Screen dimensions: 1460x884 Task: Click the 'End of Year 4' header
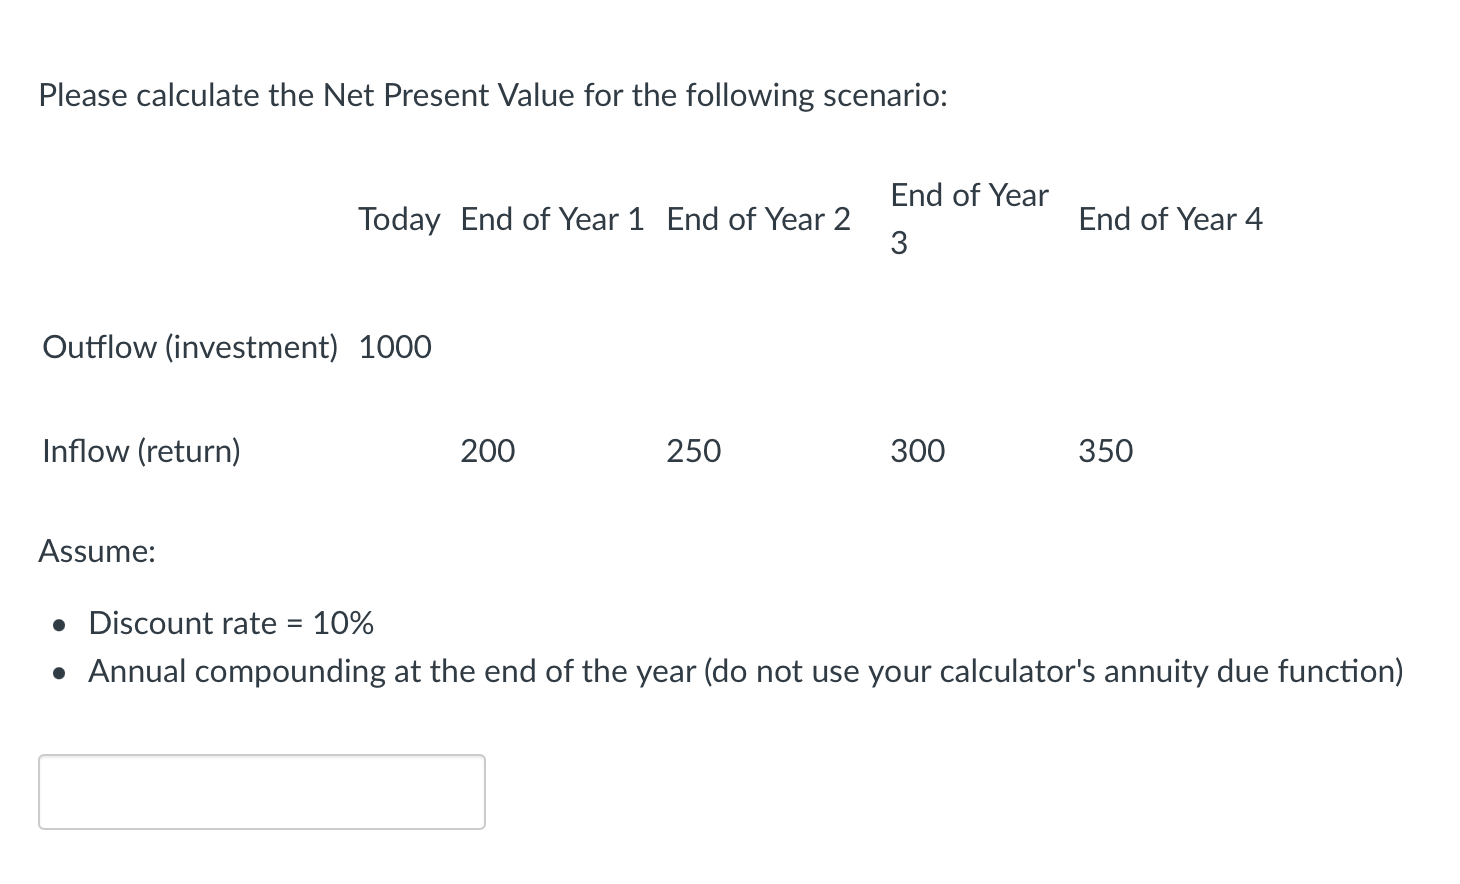[x=1170, y=219]
